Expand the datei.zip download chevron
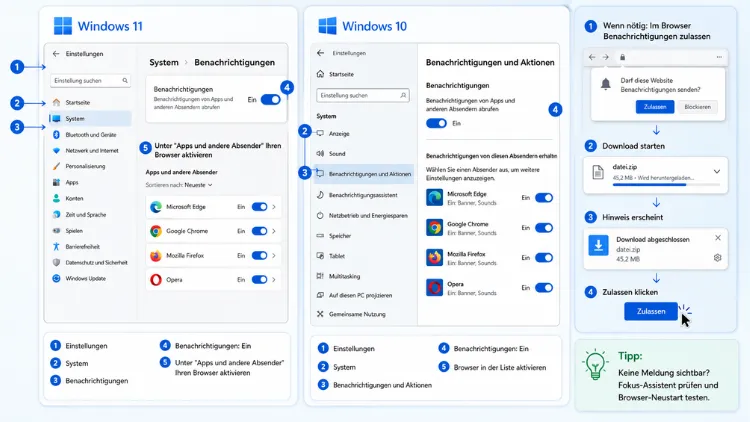Viewport: 750px width, 422px height. tap(717, 171)
